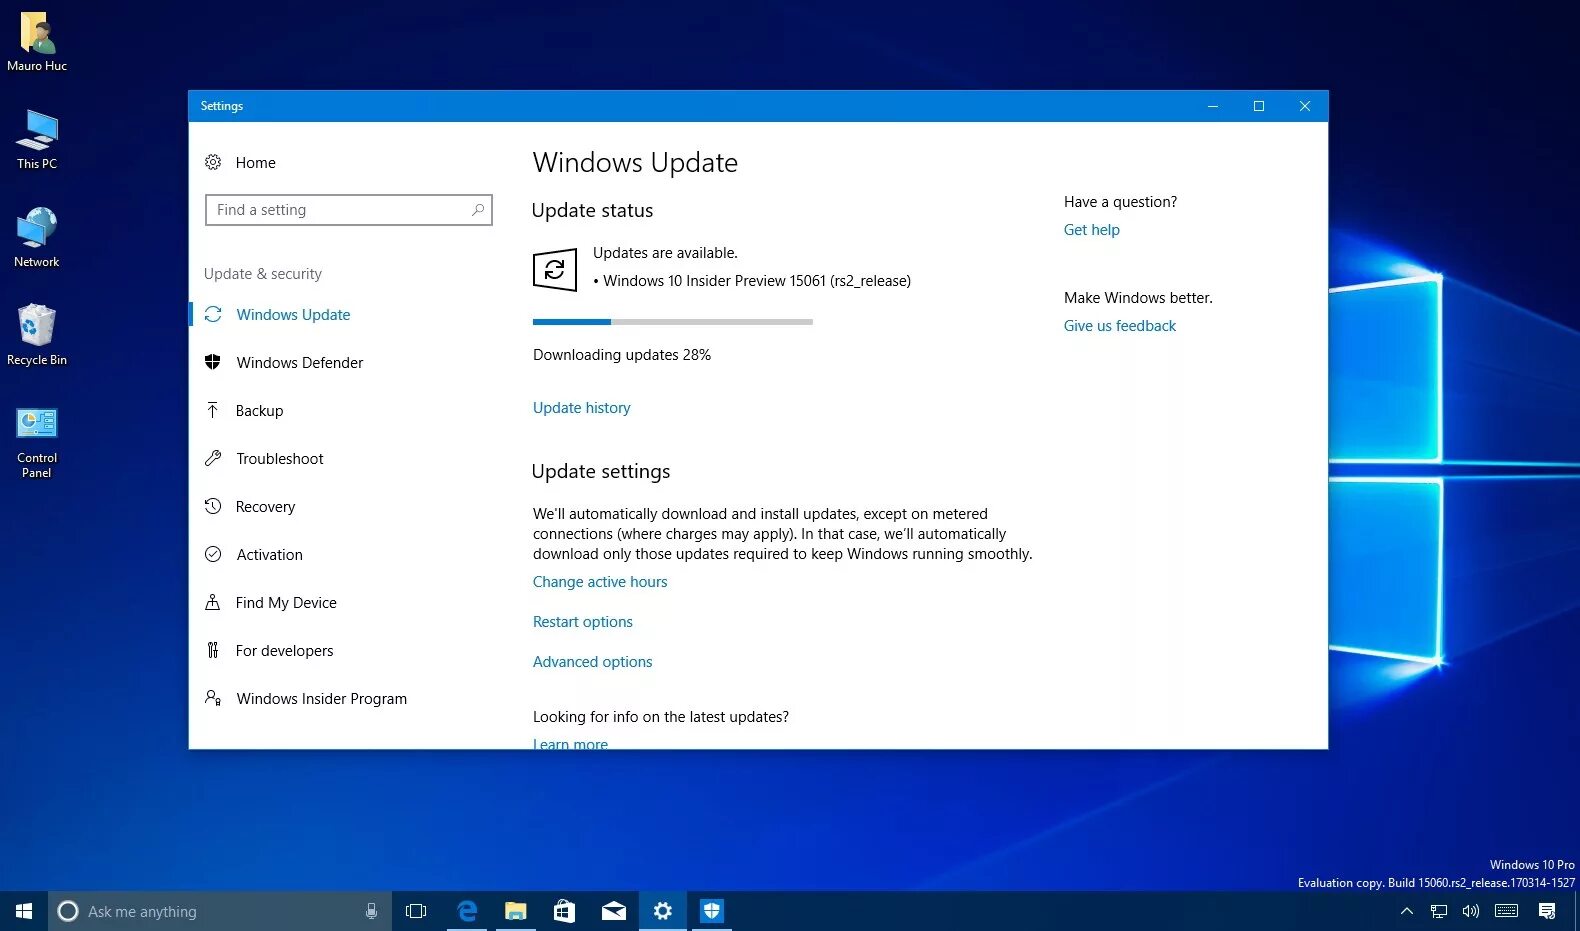Click the For developers tools icon

(213, 650)
